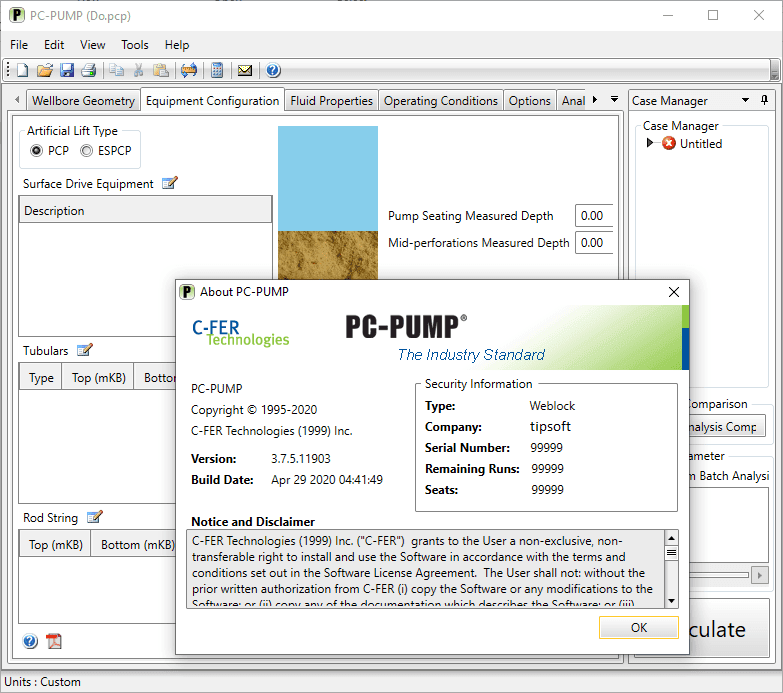Click version number 3.7.5.11903
783x693 pixels.
(x=301, y=458)
